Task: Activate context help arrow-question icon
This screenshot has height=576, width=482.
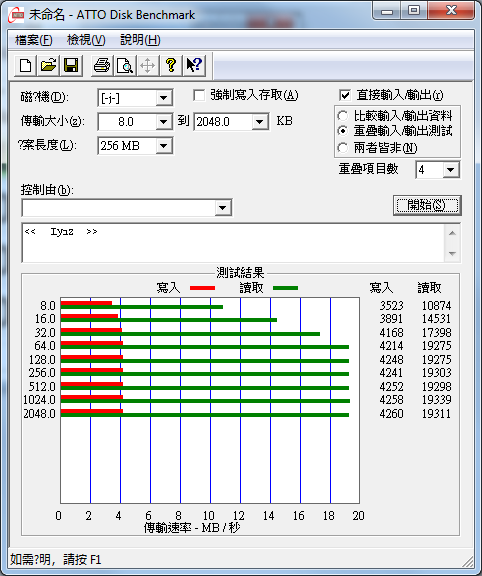Action: pos(194,66)
